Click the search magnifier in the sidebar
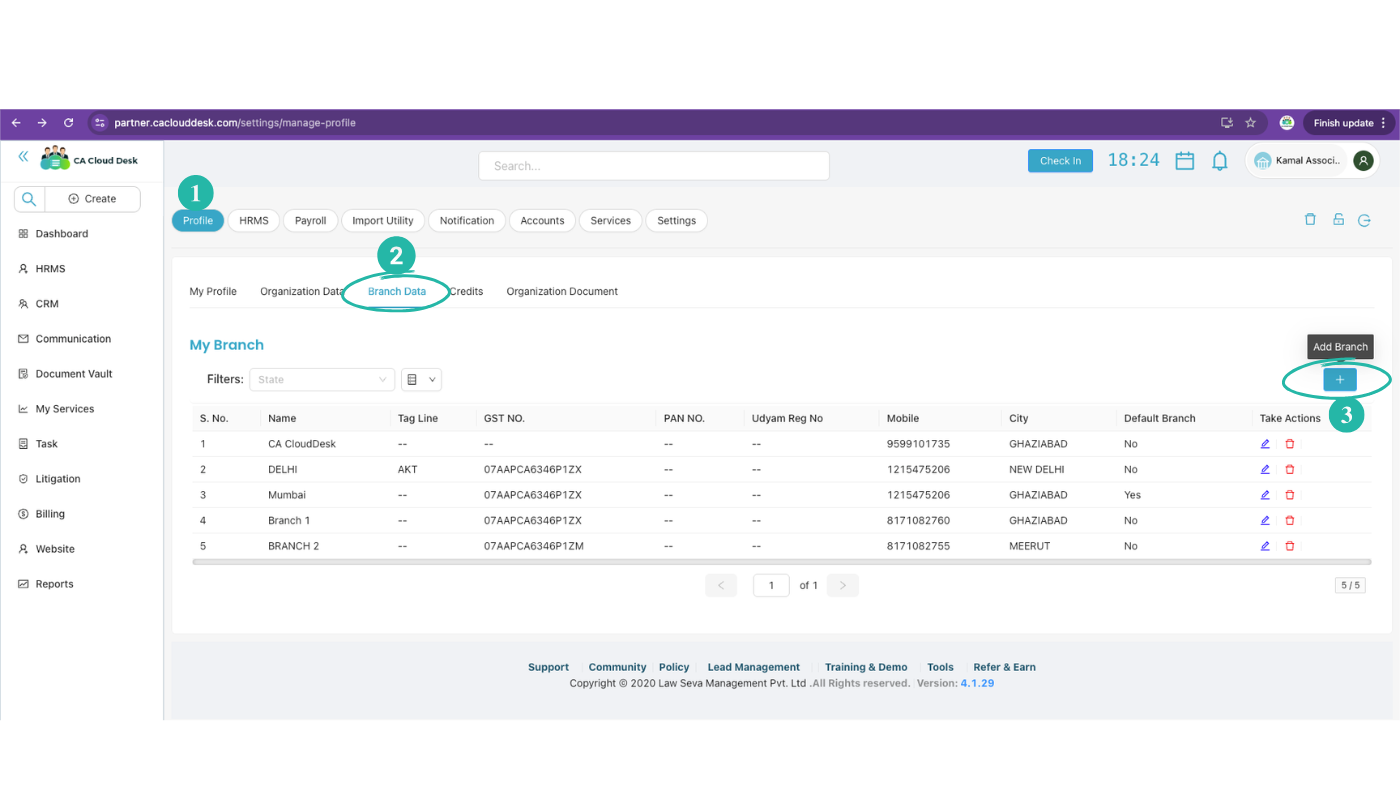The width and height of the screenshot is (1400, 800). tap(28, 199)
